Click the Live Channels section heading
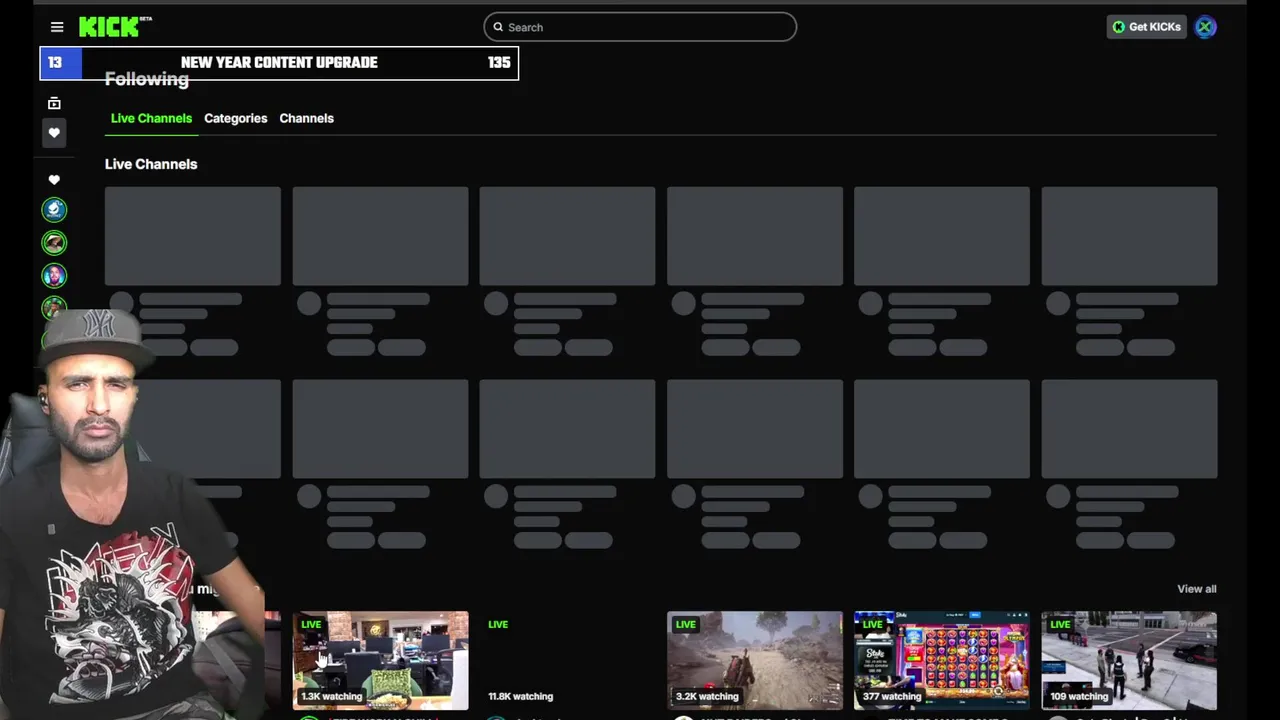1280x720 pixels. pos(151,164)
